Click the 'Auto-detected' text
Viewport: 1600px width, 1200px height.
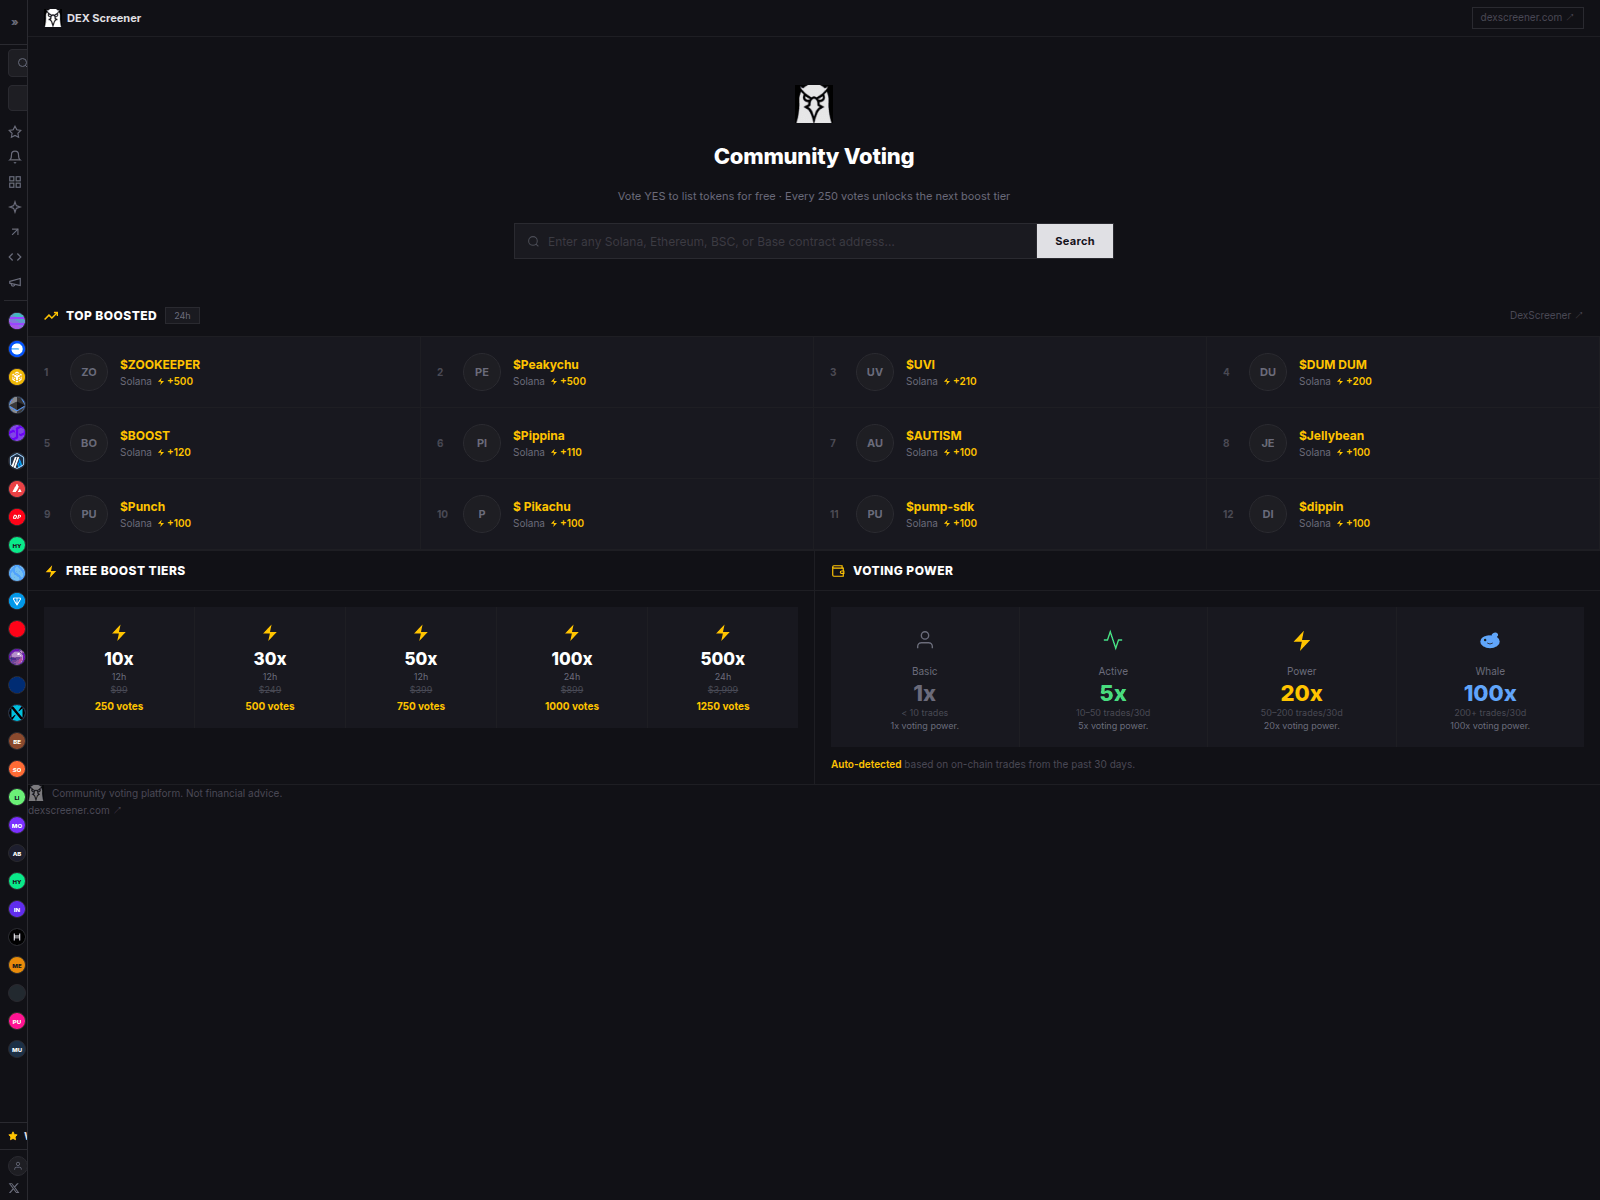pos(866,764)
